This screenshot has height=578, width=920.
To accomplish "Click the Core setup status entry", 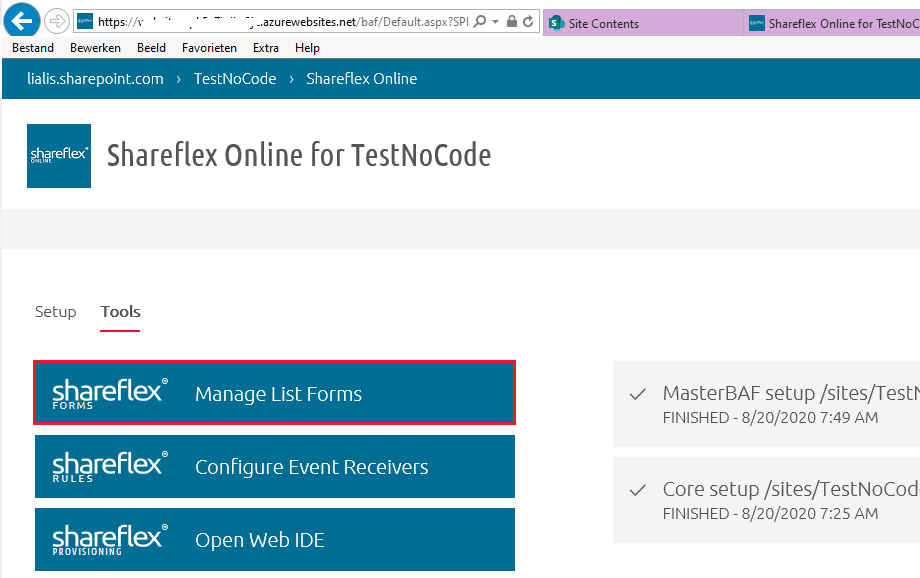I will click(x=766, y=500).
